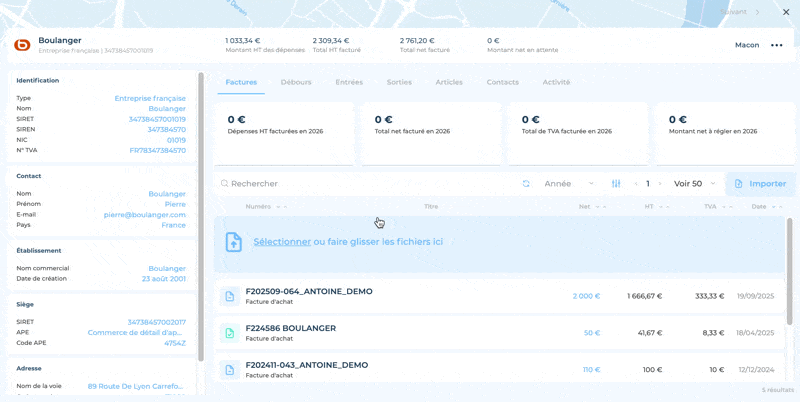This screenshot has width=800, height=402.
Task: Click the Pays value France
Action: click(x=173, y=225)
